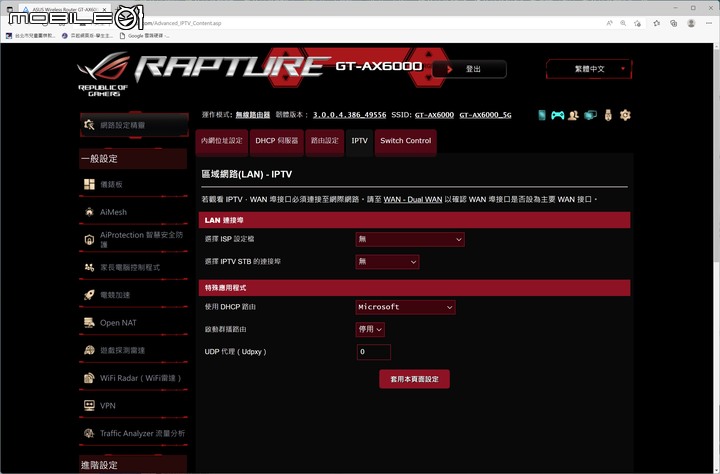Click the USB device status icon
This screenshot has width=720, height=474.
608,115
